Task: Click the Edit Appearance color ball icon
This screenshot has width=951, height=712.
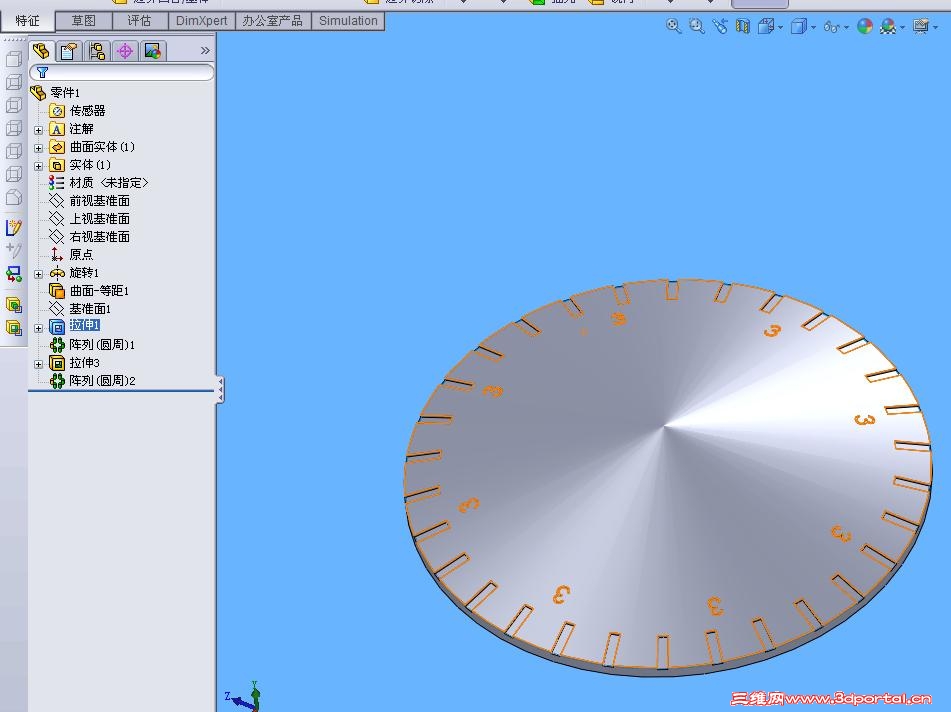Action: (x=865, y=26)
